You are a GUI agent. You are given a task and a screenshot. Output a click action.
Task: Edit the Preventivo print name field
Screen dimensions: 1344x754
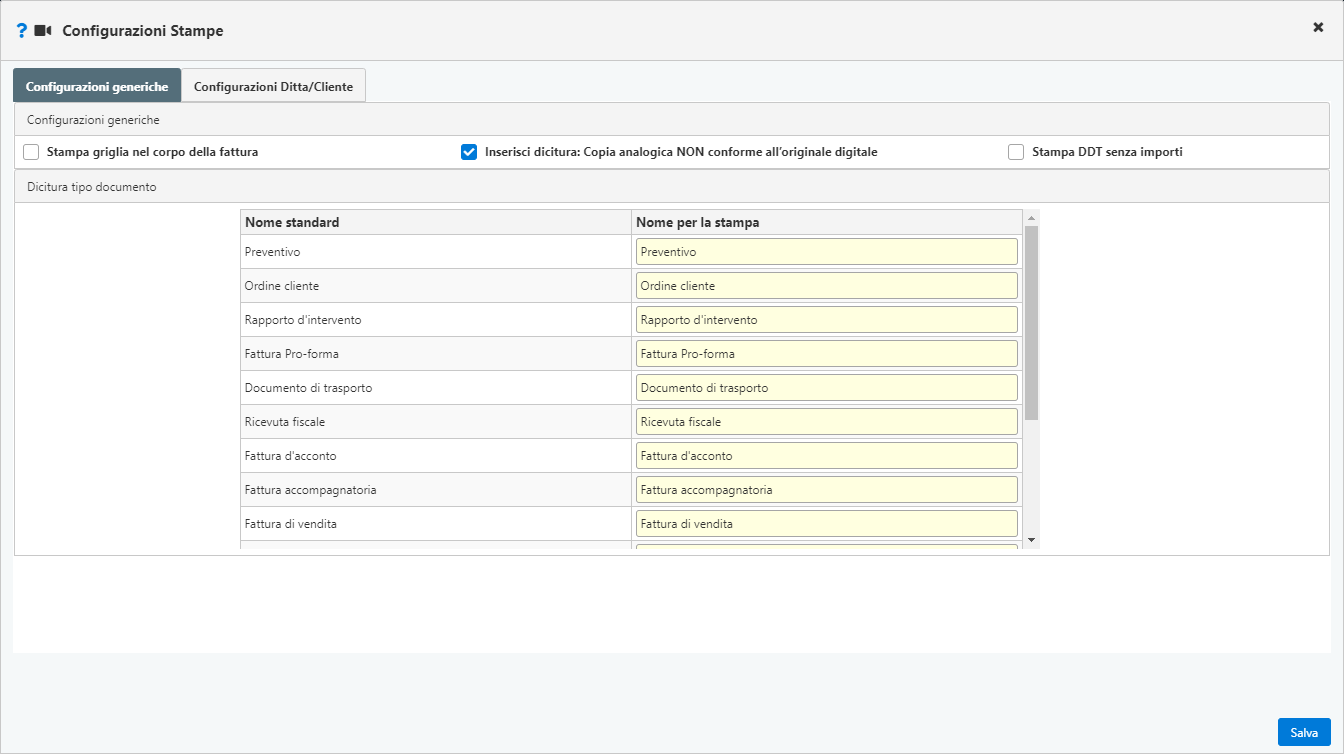[x=826, y=252]
